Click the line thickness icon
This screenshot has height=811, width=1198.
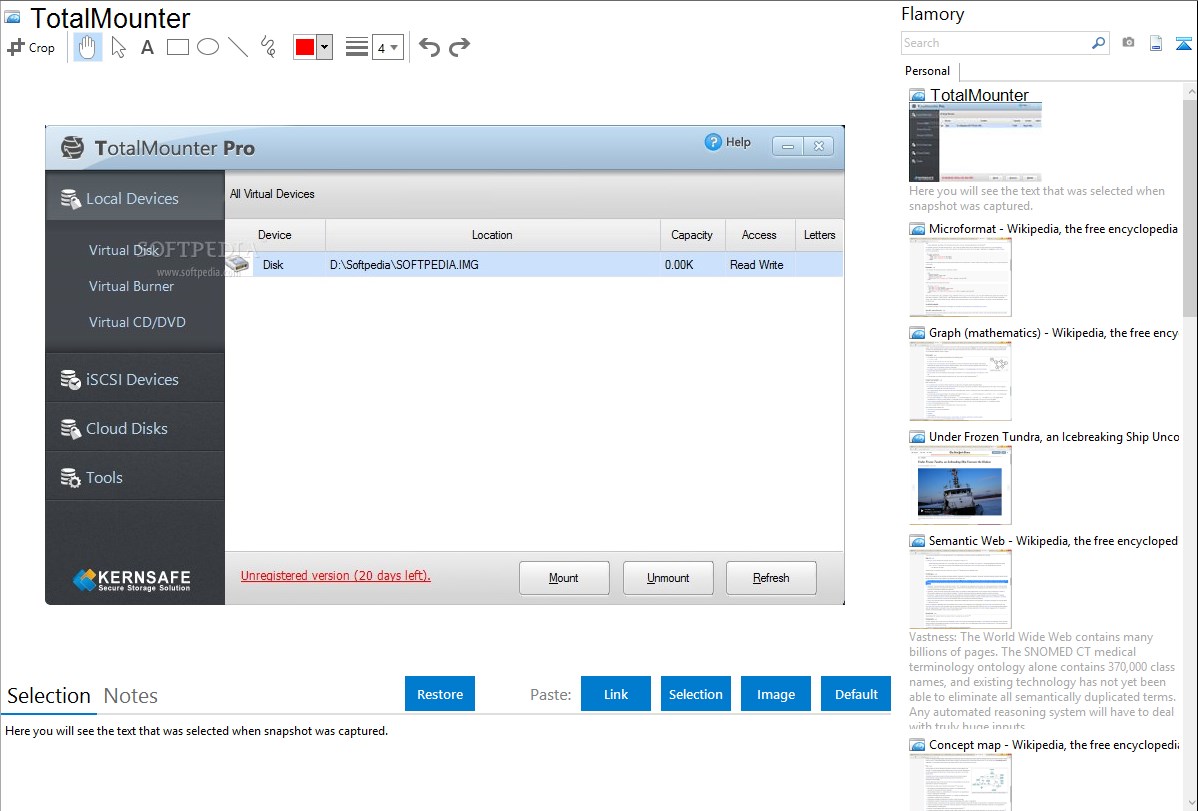tap(357, 47)
